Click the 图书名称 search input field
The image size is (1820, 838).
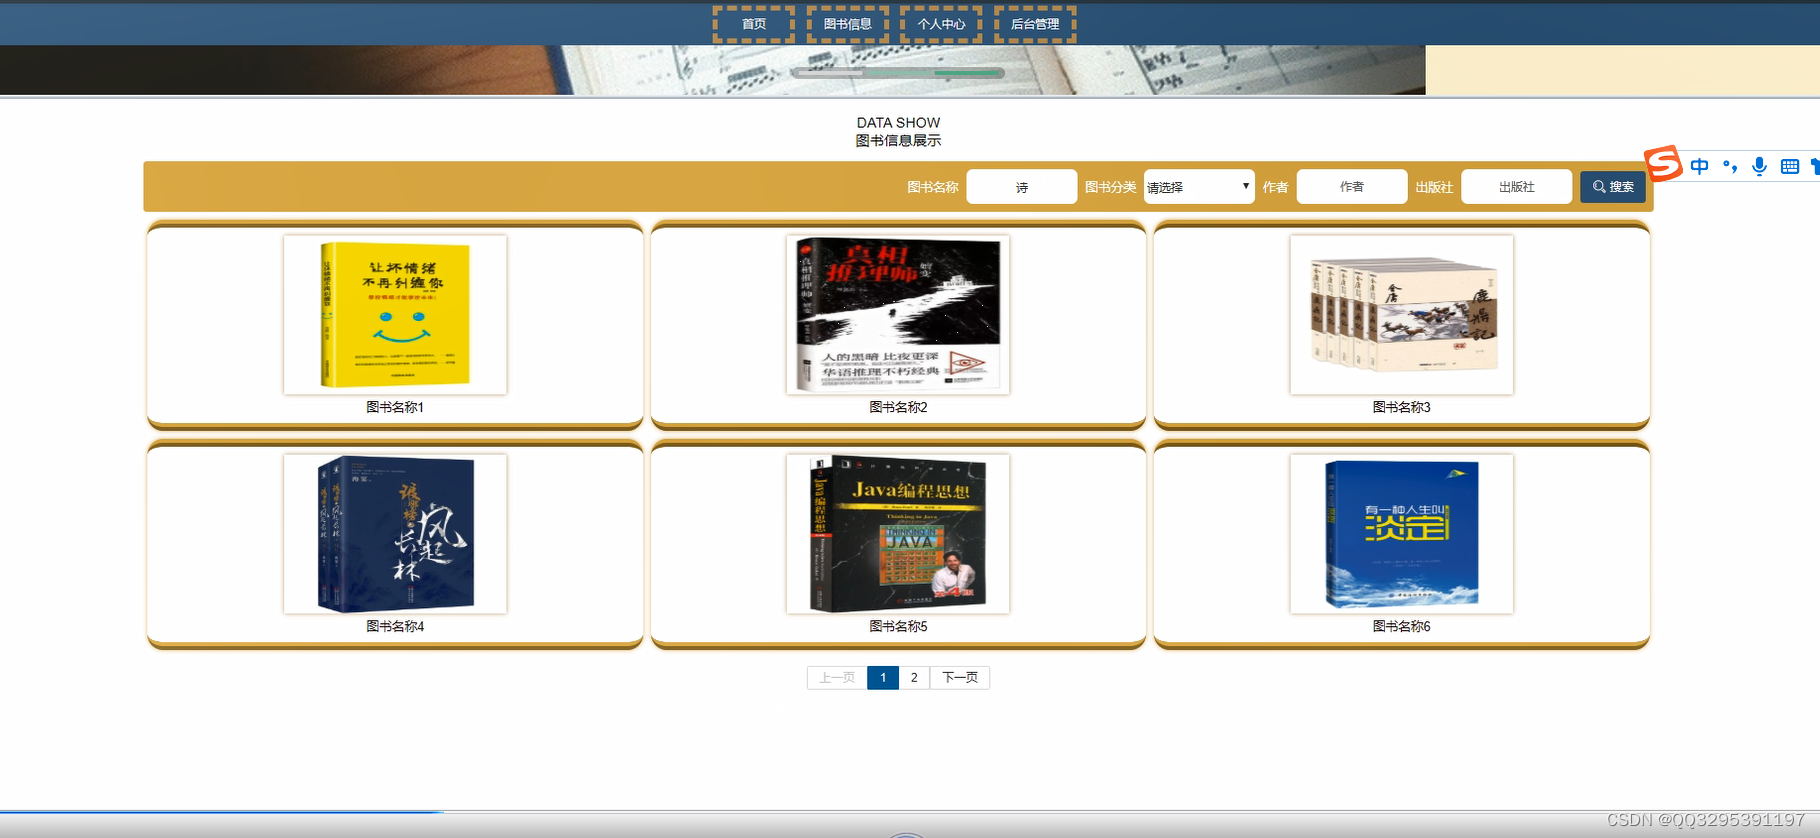pyautogui.click(x=1021, y=187)
